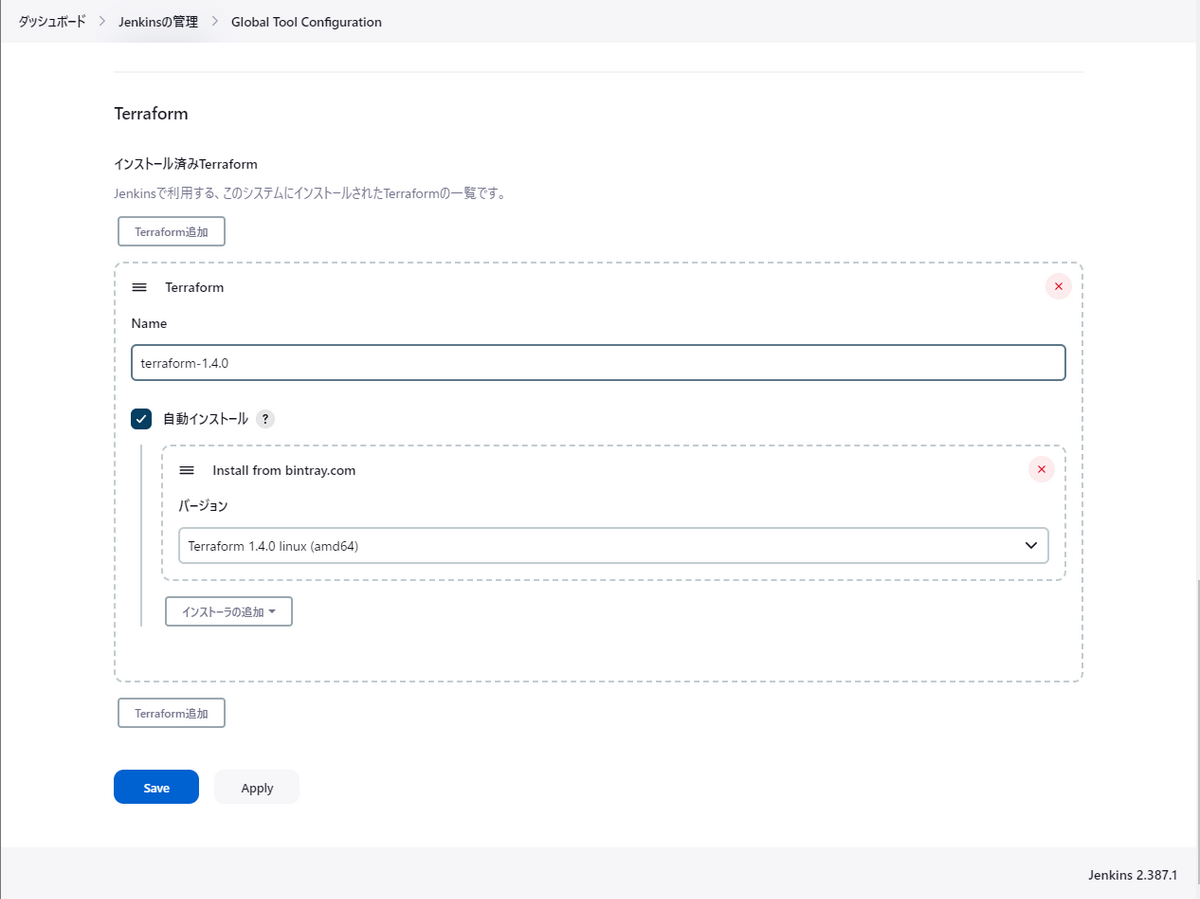1200x899 pixels.
Task: Go to ダッシュボード breadcrumb
Action: [52, 21]
